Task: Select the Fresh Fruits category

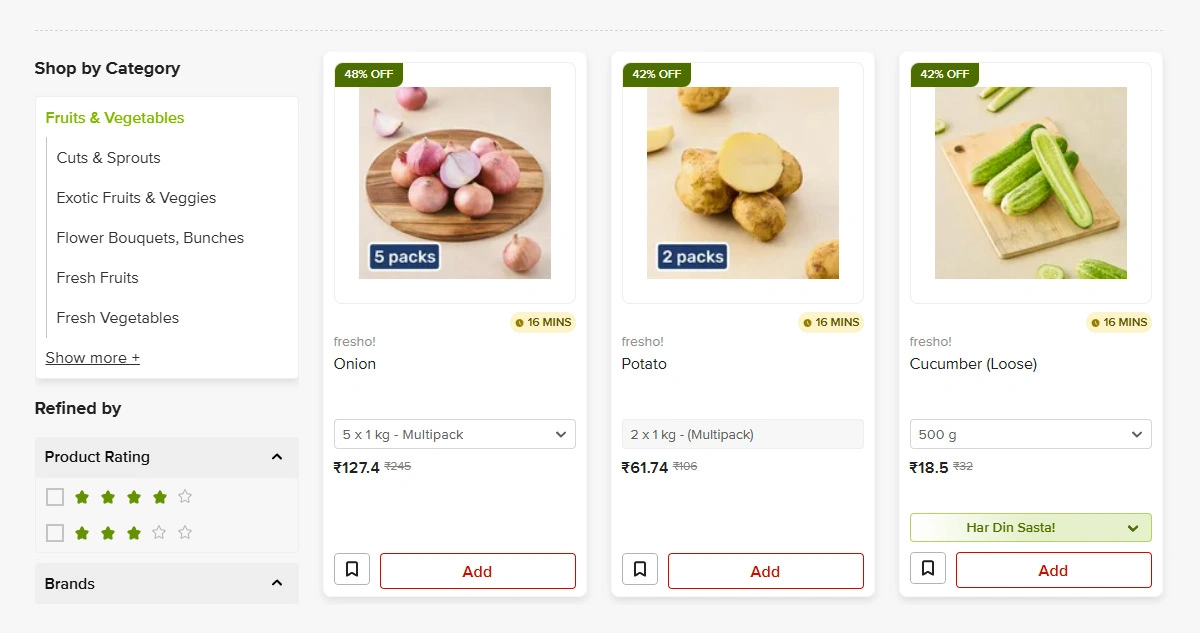Action: point(98,278)
